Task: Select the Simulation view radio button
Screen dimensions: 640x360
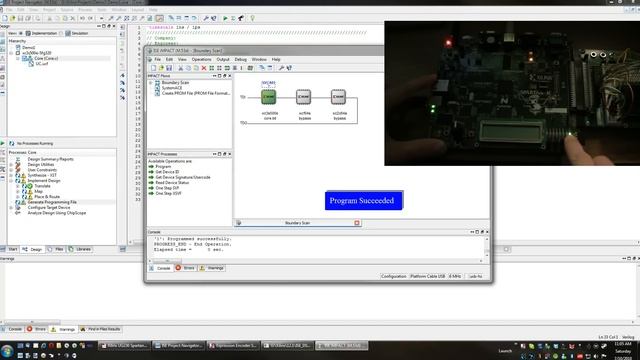Action: (61, 33)
